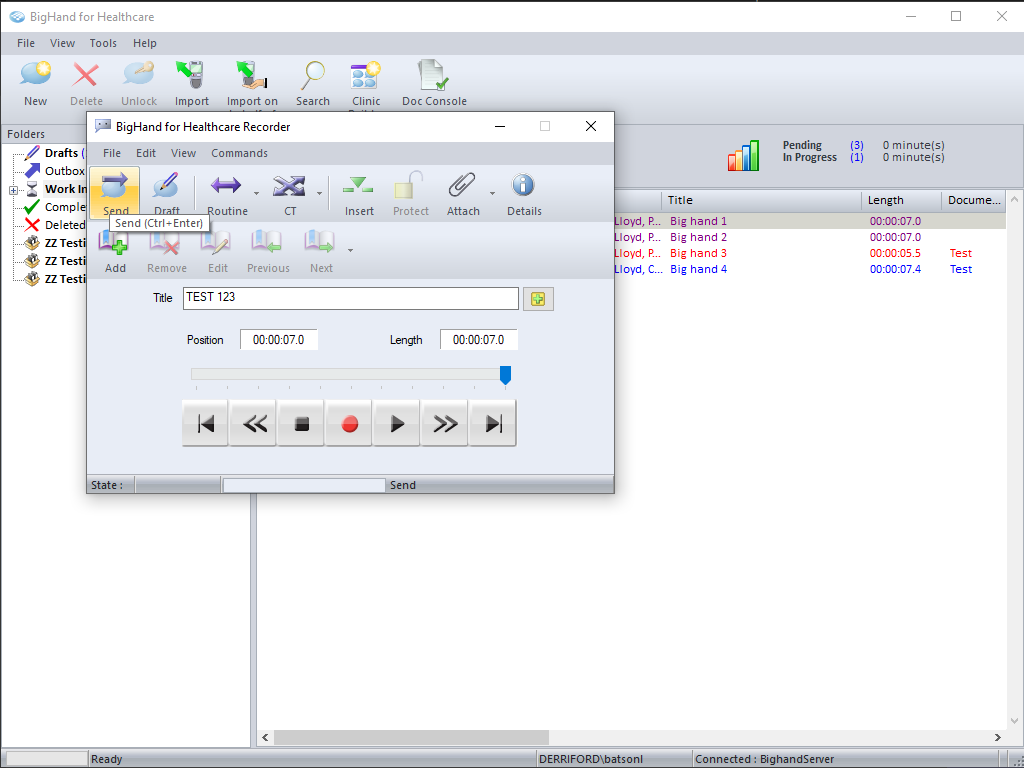This screenshot has height=768, width=1024.
Task: Click the stop button
Action: point(301,424)
